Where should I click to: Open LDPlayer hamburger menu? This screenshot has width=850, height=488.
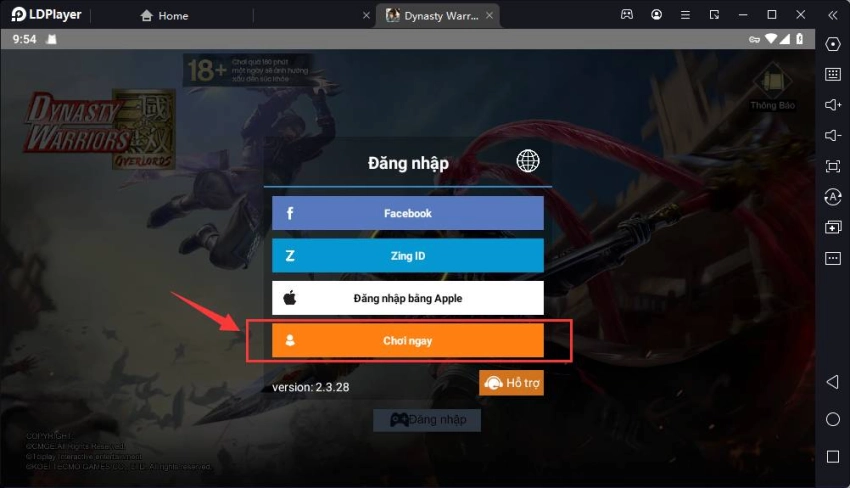[685, 15]
